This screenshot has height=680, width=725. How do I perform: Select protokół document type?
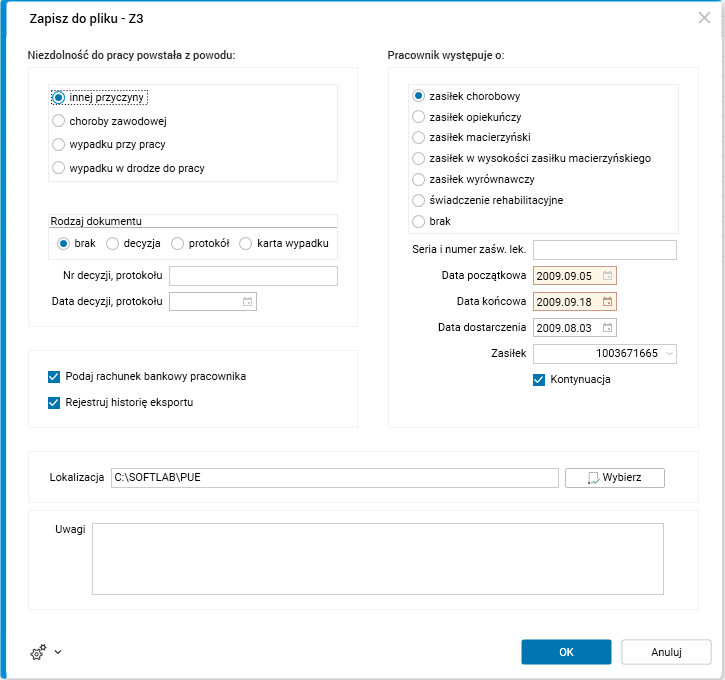coord(178,243)
